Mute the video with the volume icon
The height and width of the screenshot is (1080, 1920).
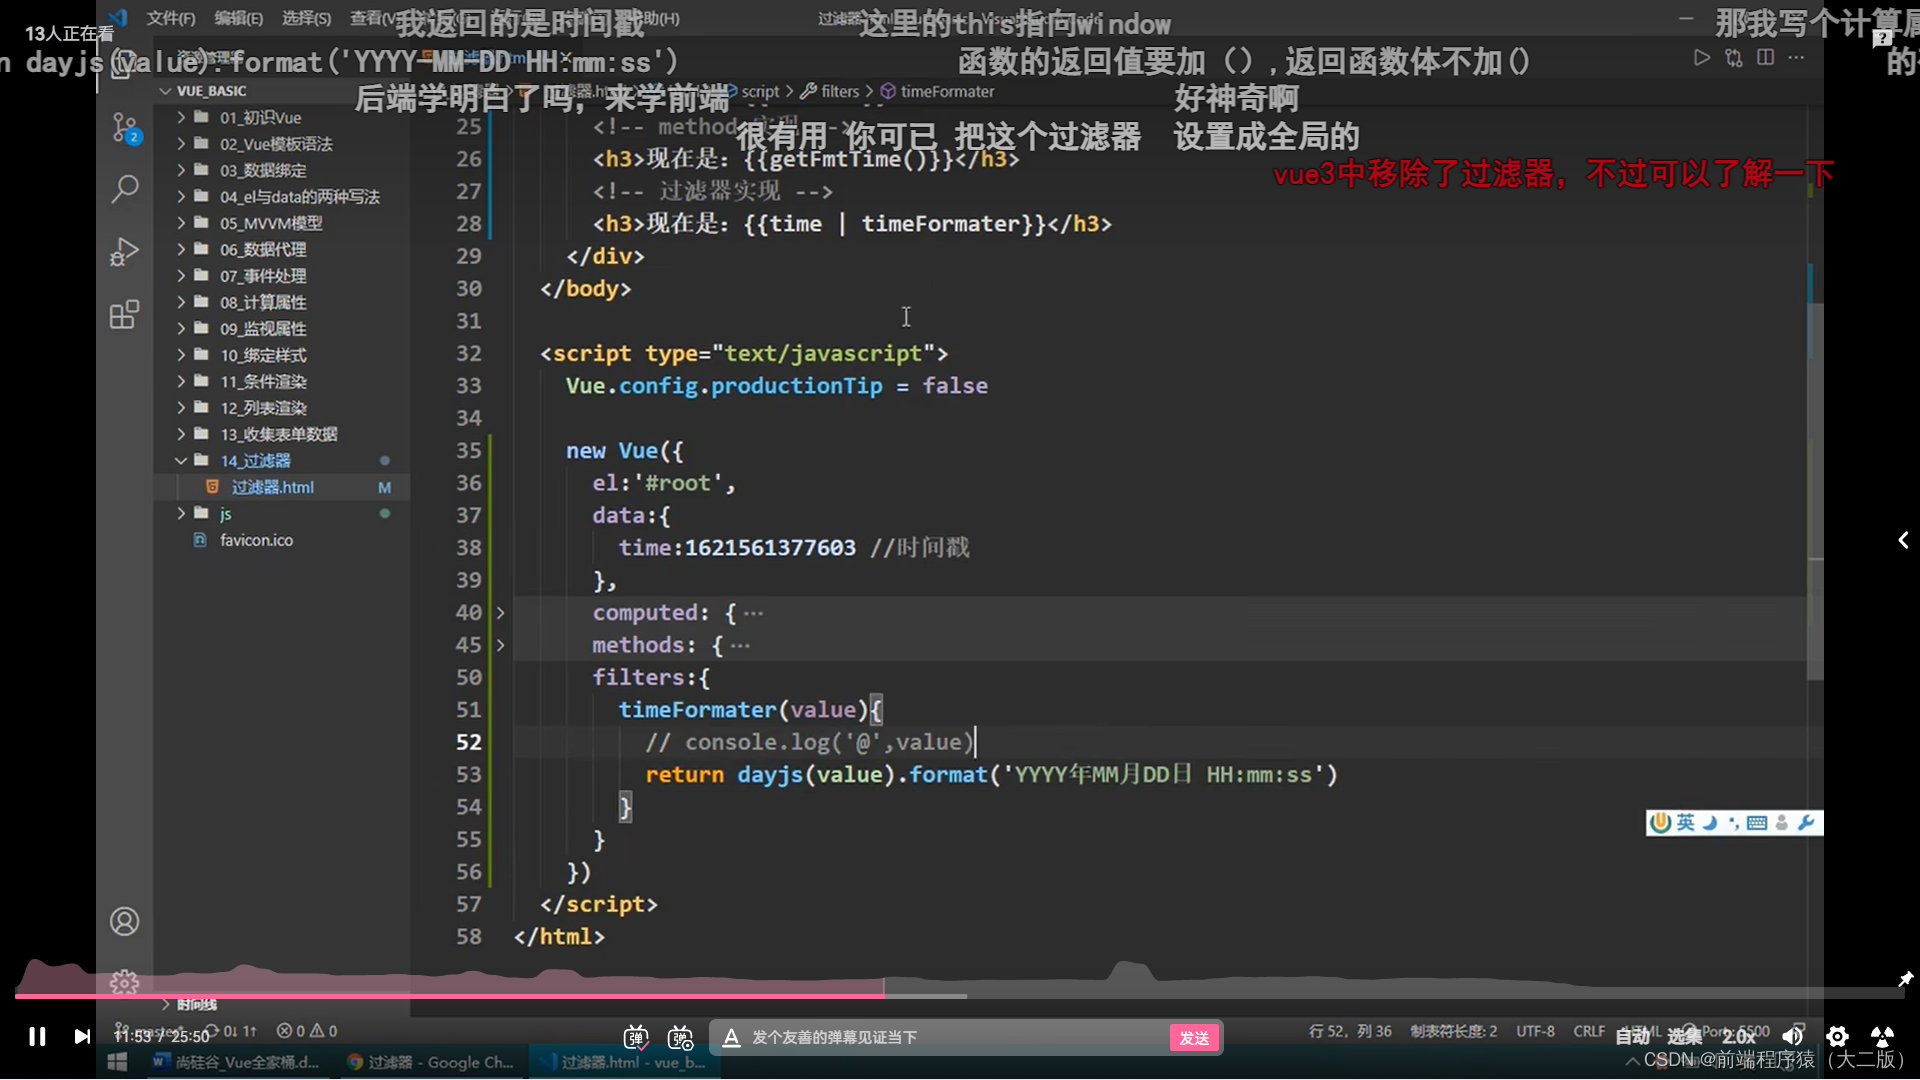[x=1792, y=1036]
